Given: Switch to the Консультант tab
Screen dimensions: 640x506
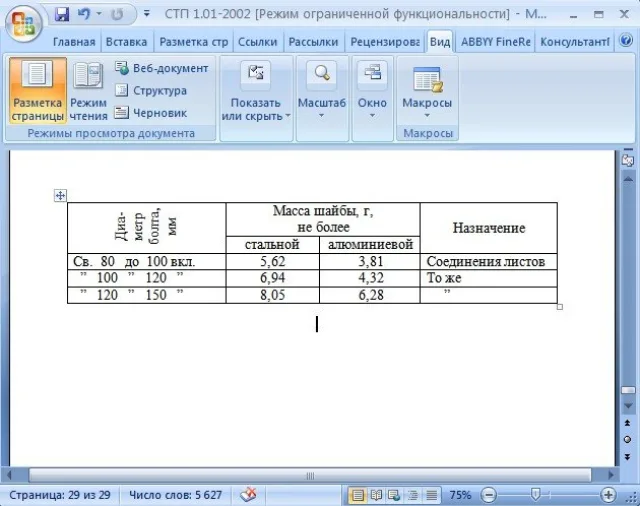Looking at the screenshot, I should 575,42.
